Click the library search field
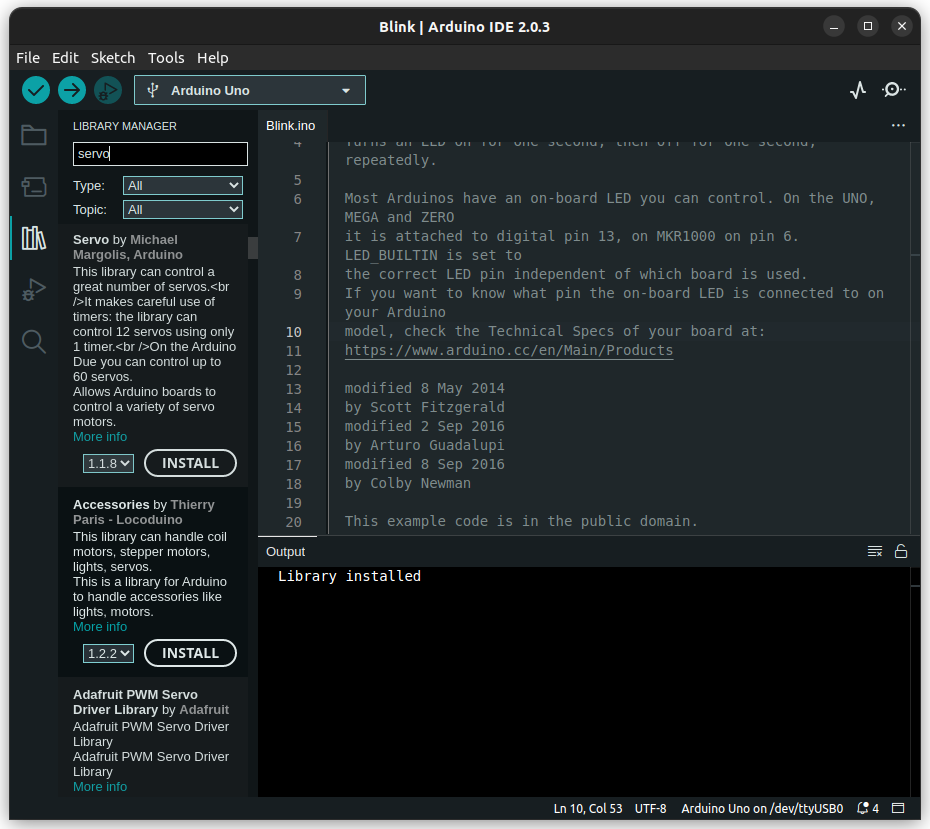This screenshot has height=829, width=930. [160, 154]
